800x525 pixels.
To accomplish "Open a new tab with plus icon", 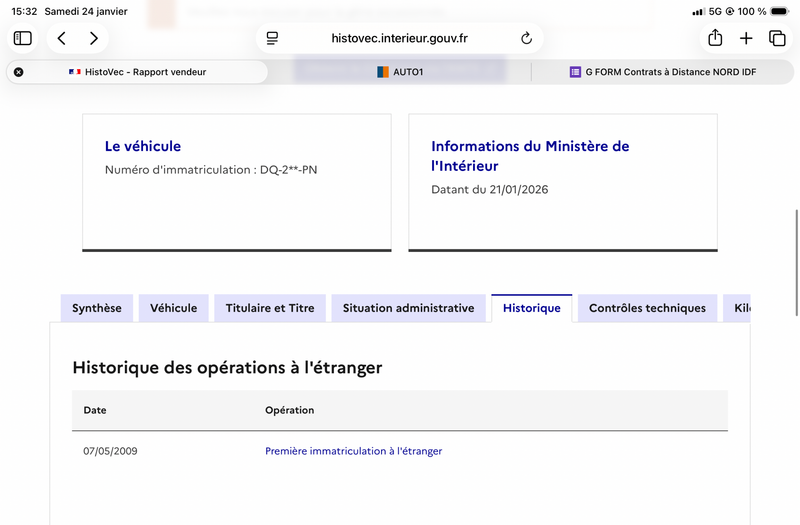I will click(746, 38).
